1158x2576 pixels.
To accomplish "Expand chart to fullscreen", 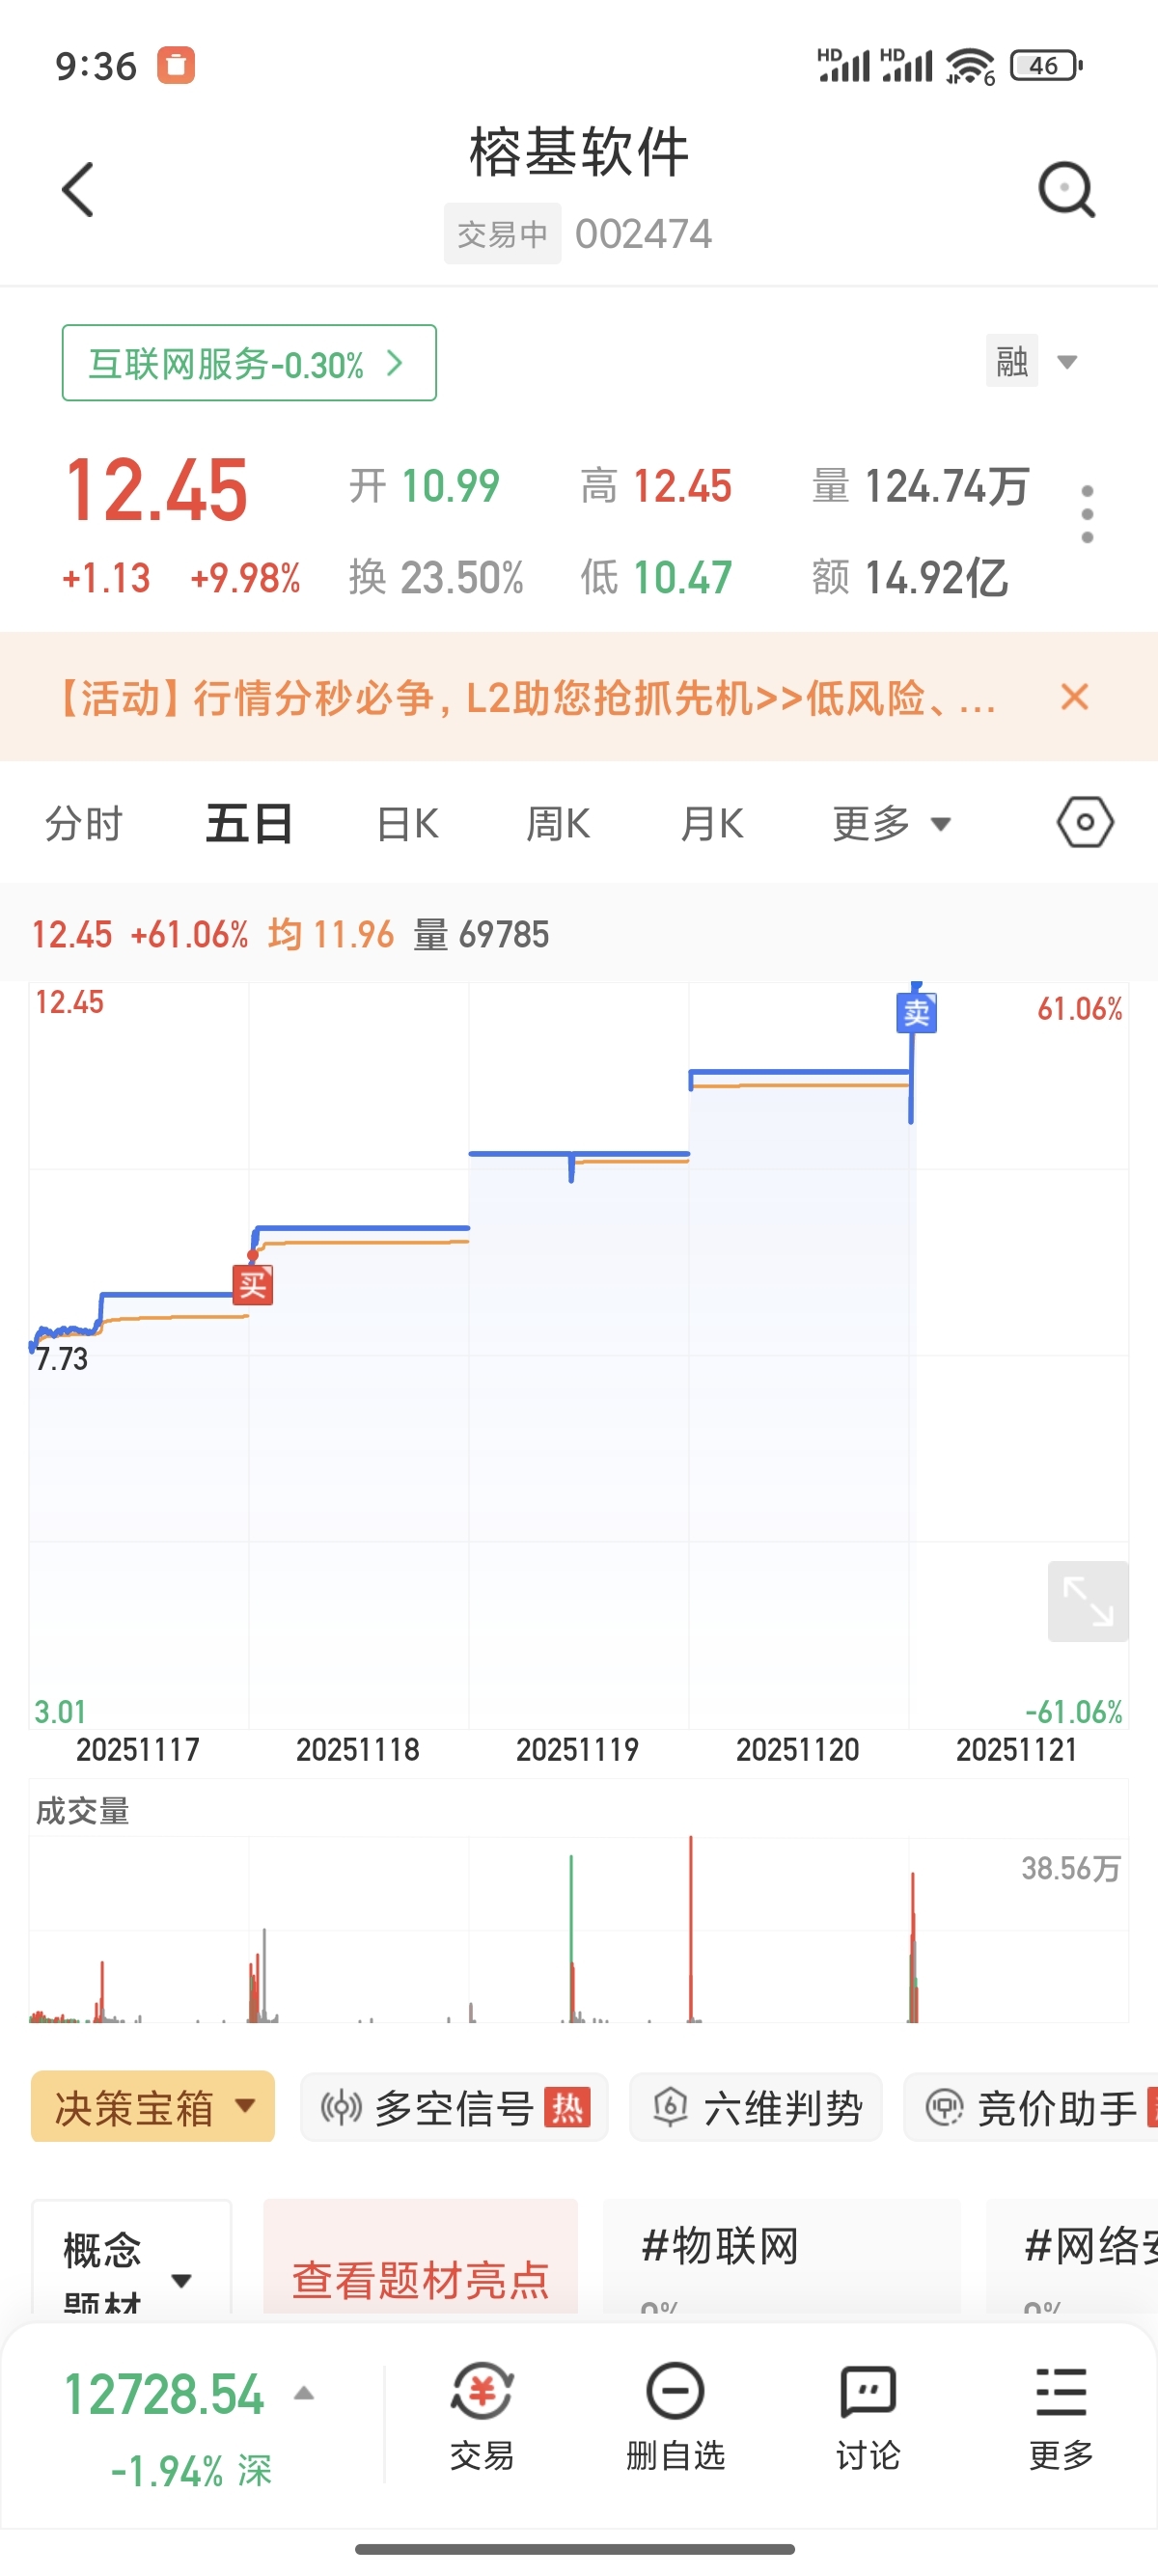I will [1088, 1600].
